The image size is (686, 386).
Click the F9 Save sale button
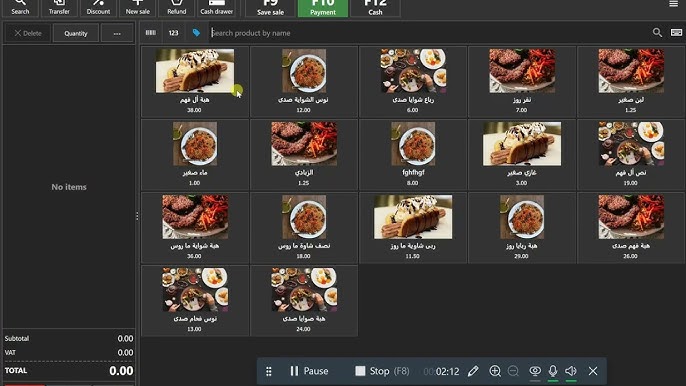(x=270, y=8)
